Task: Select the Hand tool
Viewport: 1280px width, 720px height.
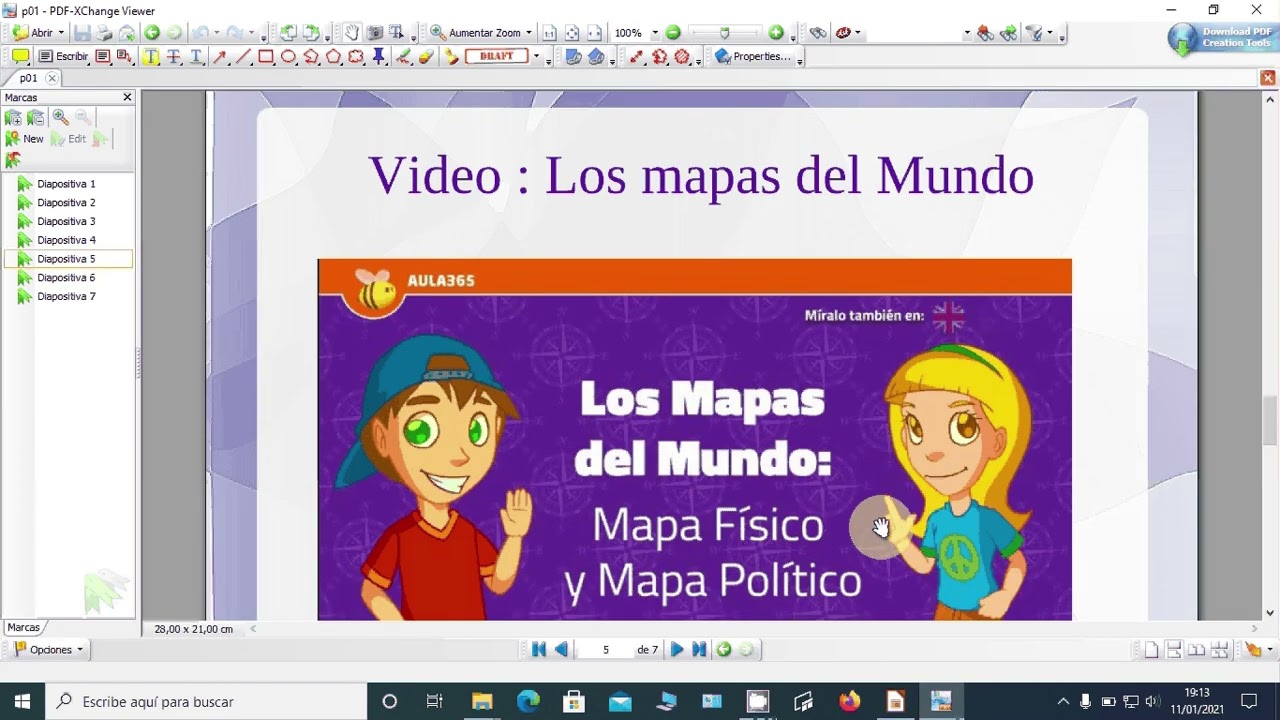Action: tap(352, 33)
